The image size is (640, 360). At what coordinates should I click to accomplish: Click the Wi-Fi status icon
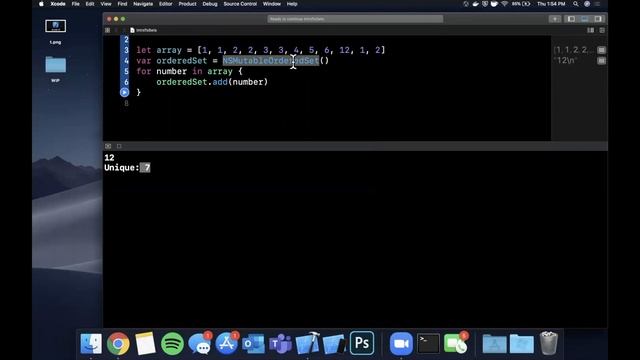pos(504,4)
